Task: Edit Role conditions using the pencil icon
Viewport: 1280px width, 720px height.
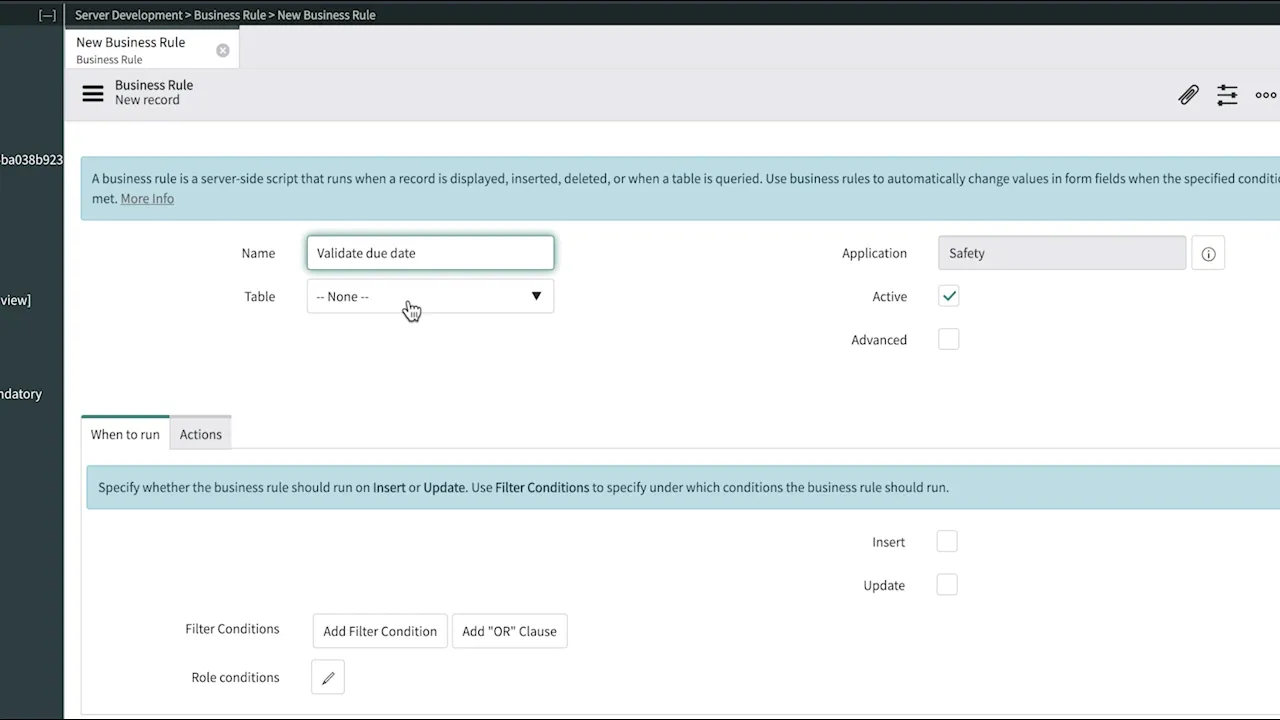Action: (328, 677)
